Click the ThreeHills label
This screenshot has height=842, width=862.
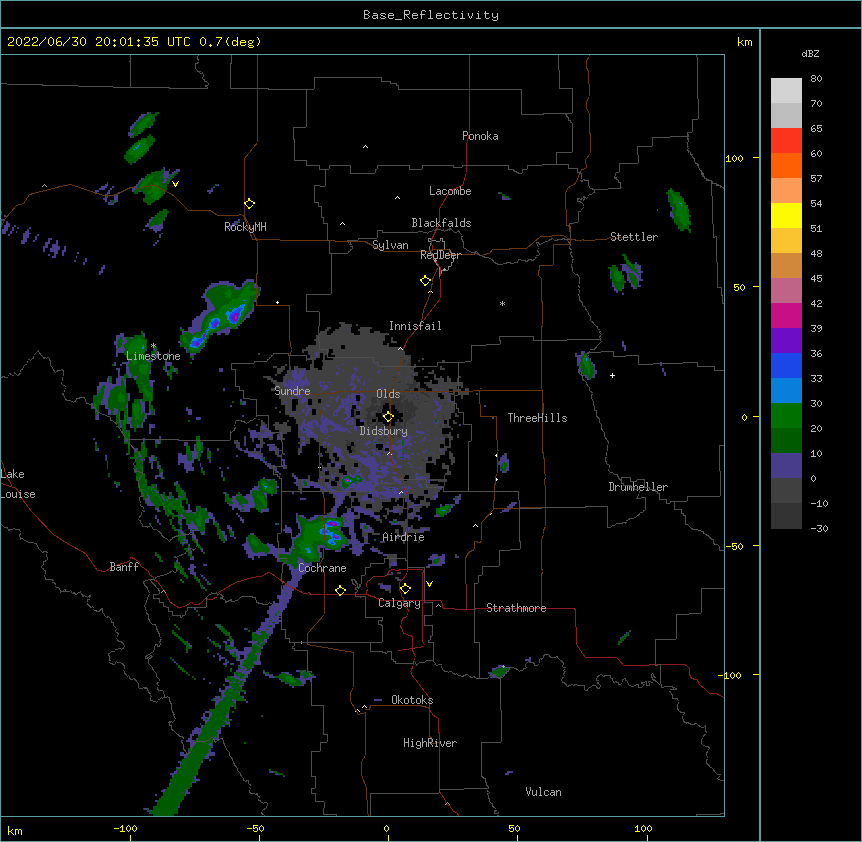[537, 418]
